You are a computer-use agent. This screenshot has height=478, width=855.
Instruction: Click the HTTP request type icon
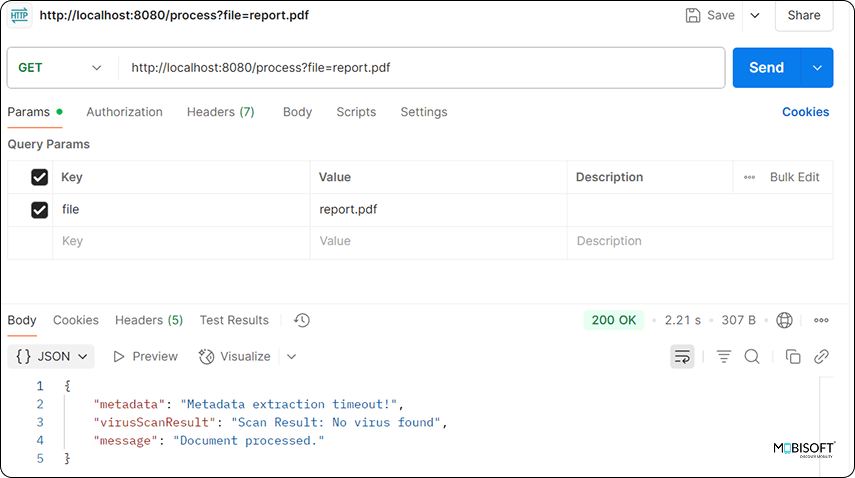point(19,15)
